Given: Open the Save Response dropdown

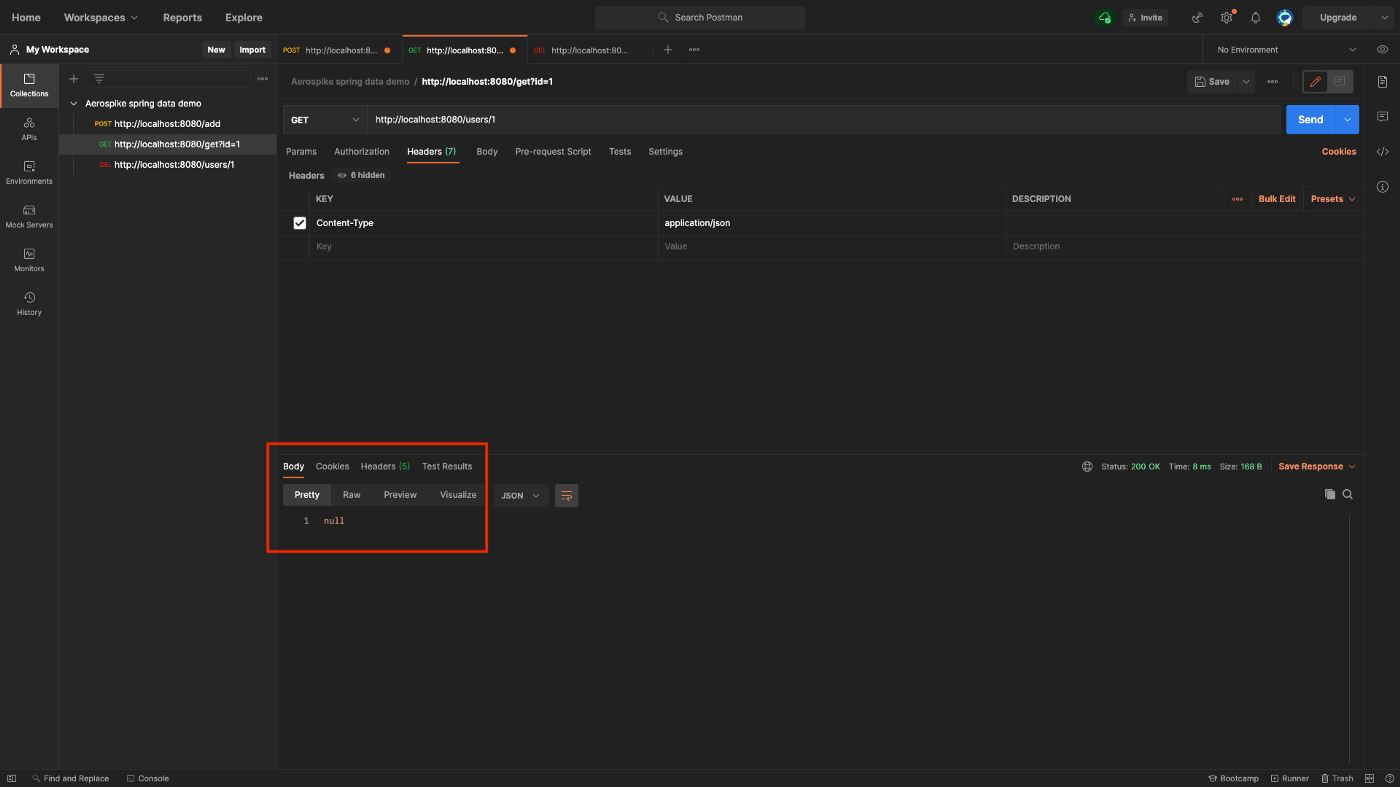Looking at the screenshot, I should [1317, 466].
